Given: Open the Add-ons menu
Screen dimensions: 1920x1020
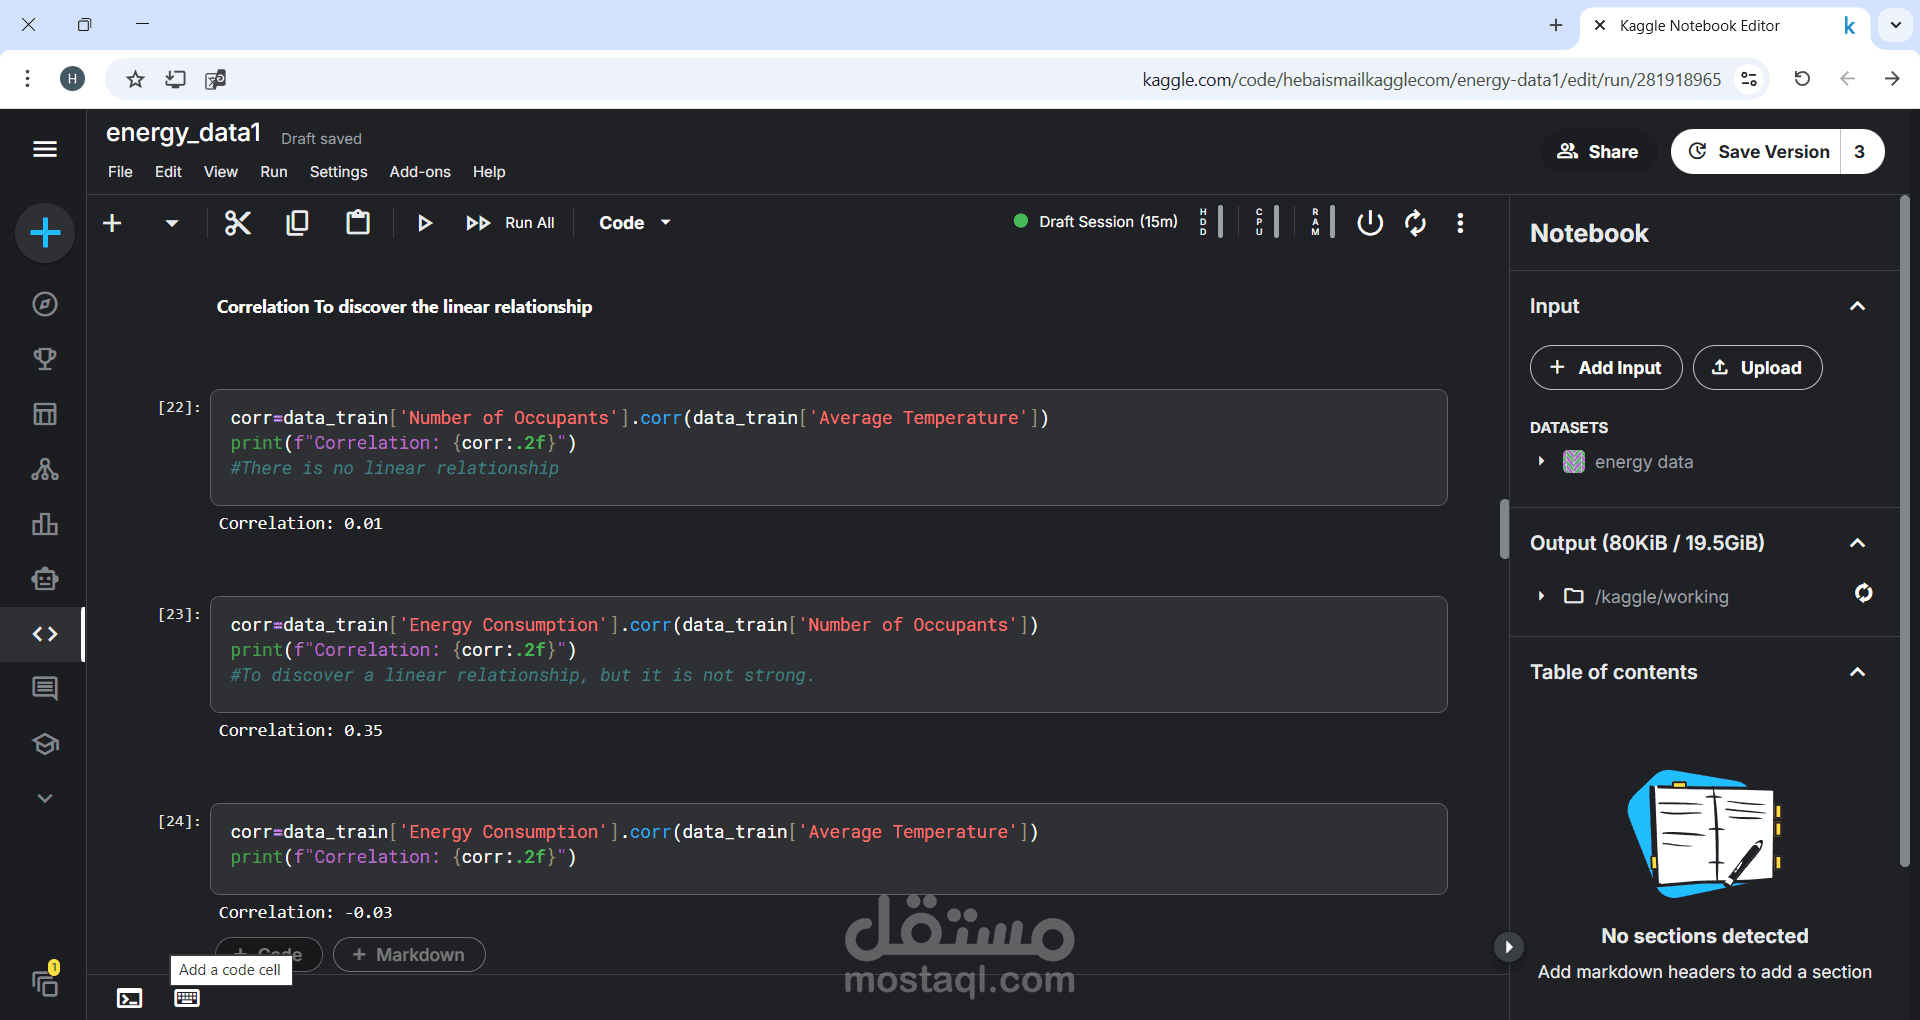Looking at the screenshot, I should (x=420, y=172).
